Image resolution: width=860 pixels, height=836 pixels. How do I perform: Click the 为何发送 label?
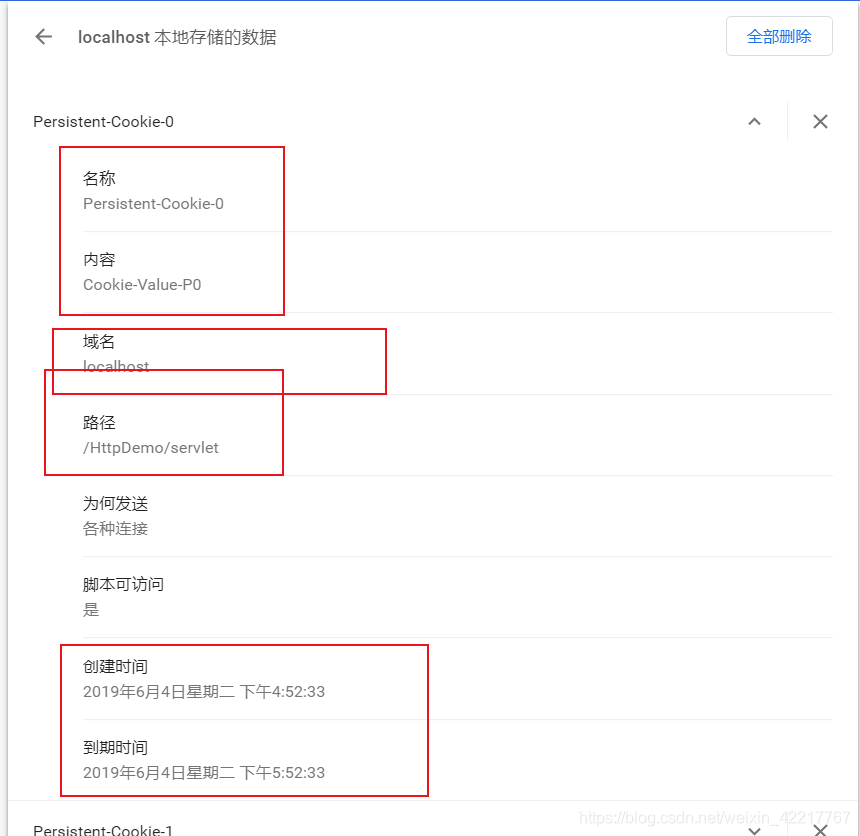(x=115, y=504)
